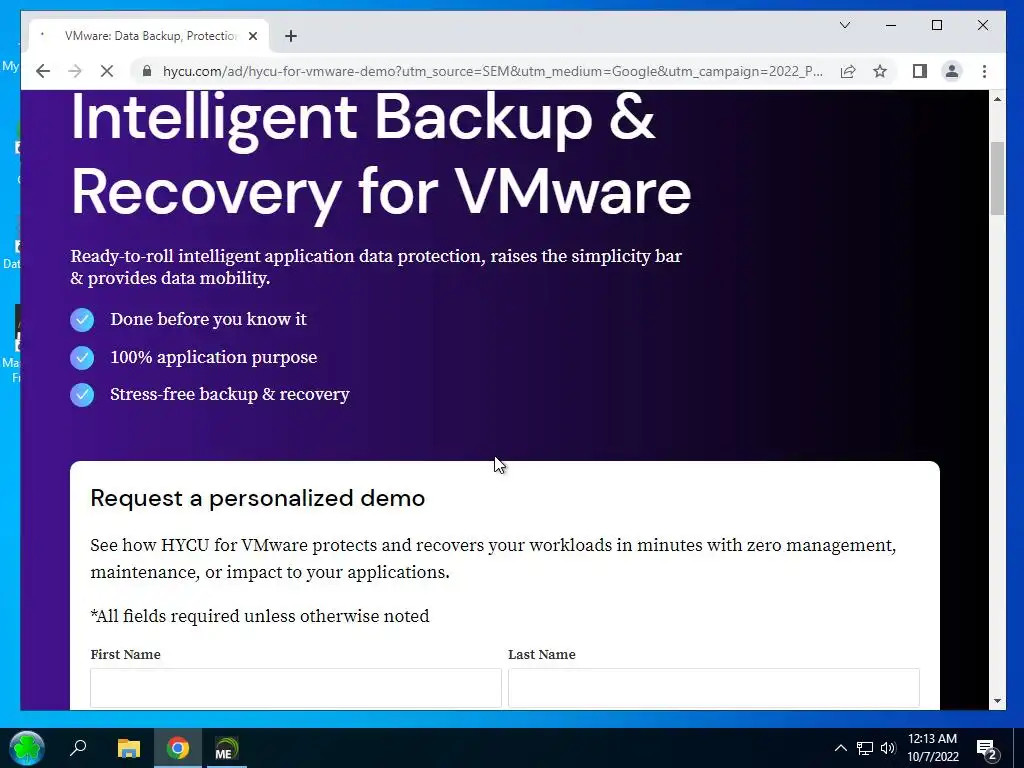The width and height of the screenshot is (1024, 768).
Task: Open a new tab with plus button
Action: 291,36
